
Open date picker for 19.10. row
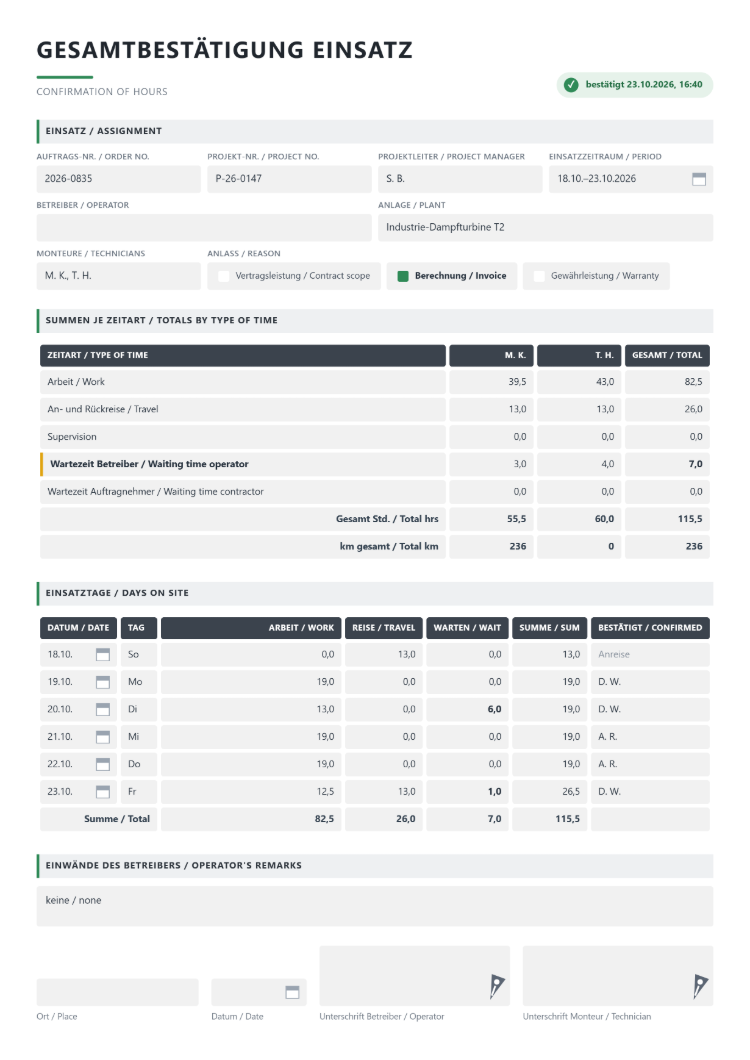103,682
